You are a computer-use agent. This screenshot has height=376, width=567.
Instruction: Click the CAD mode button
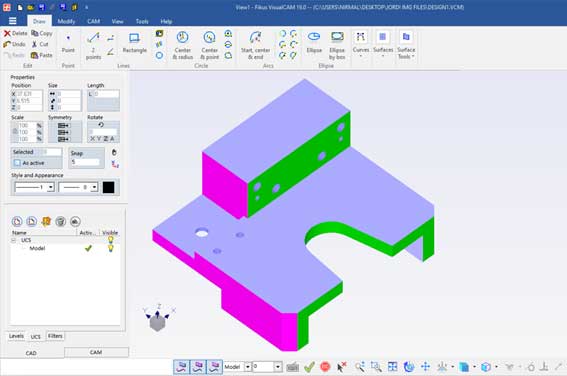click(31, 353)
